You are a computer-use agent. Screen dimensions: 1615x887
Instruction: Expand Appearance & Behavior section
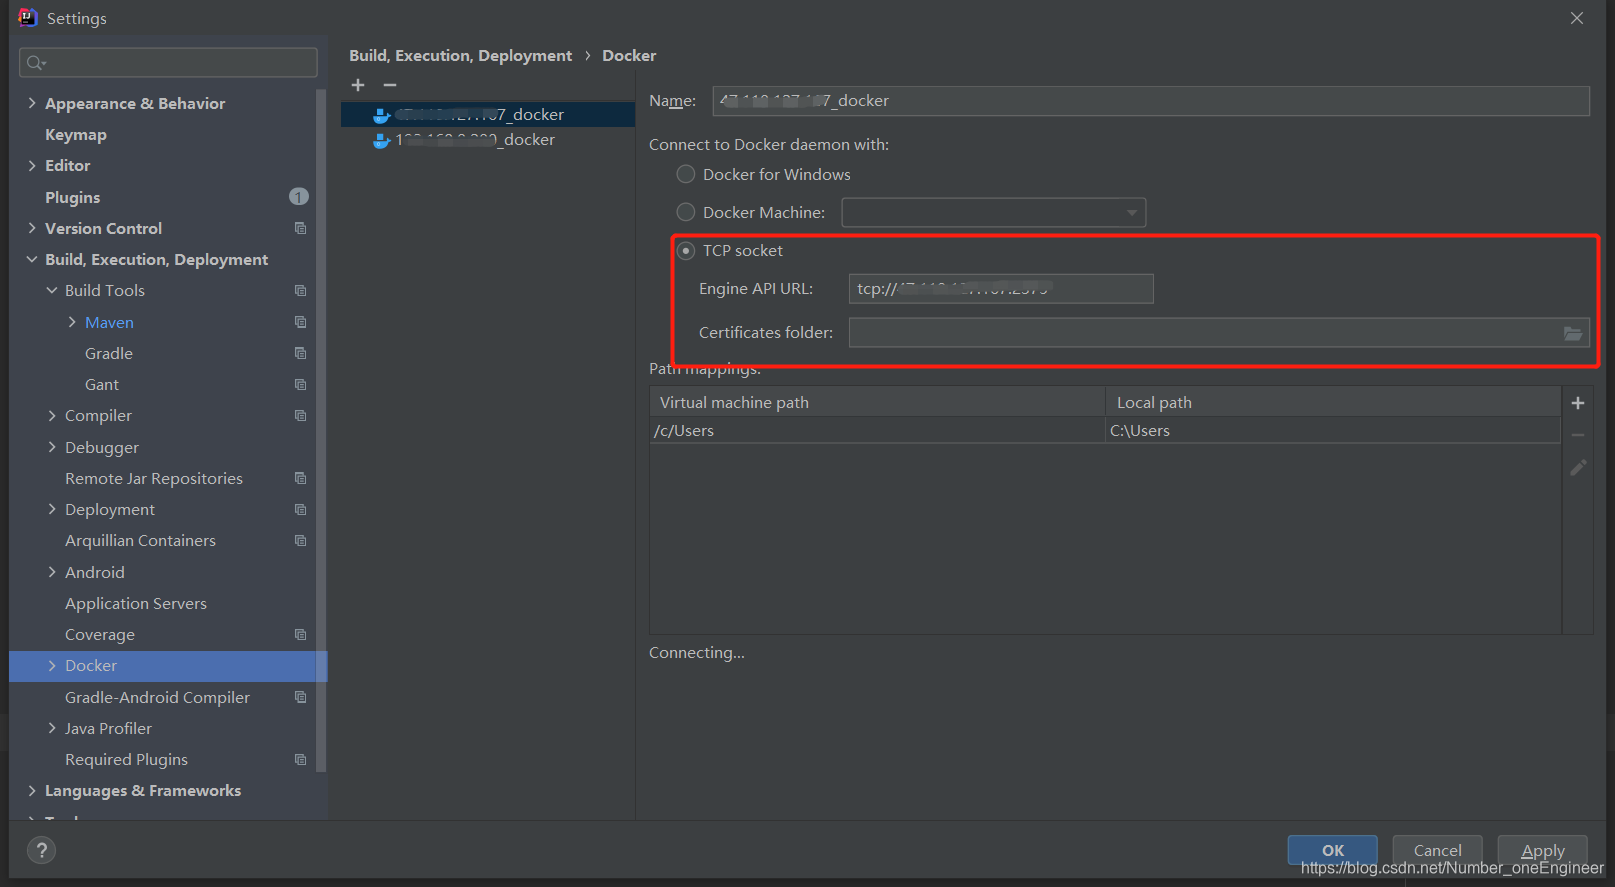[x=32, y=103]
